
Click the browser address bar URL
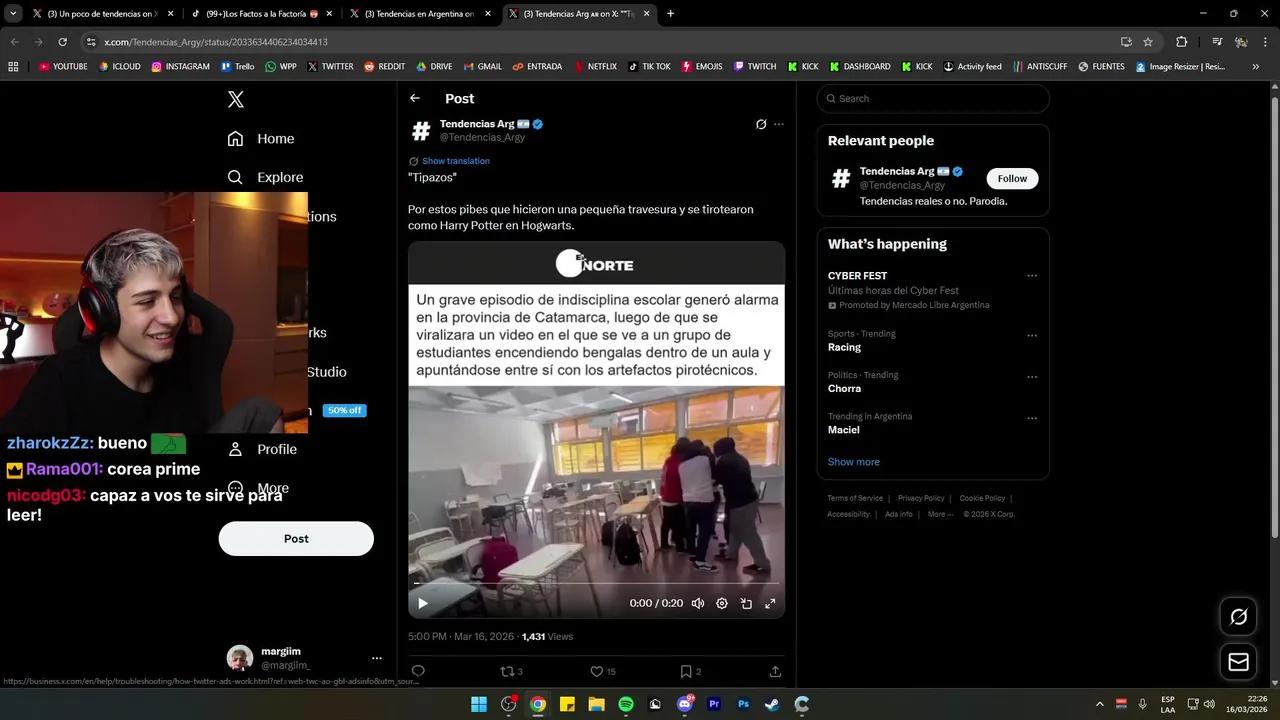(x=216, y=42)
